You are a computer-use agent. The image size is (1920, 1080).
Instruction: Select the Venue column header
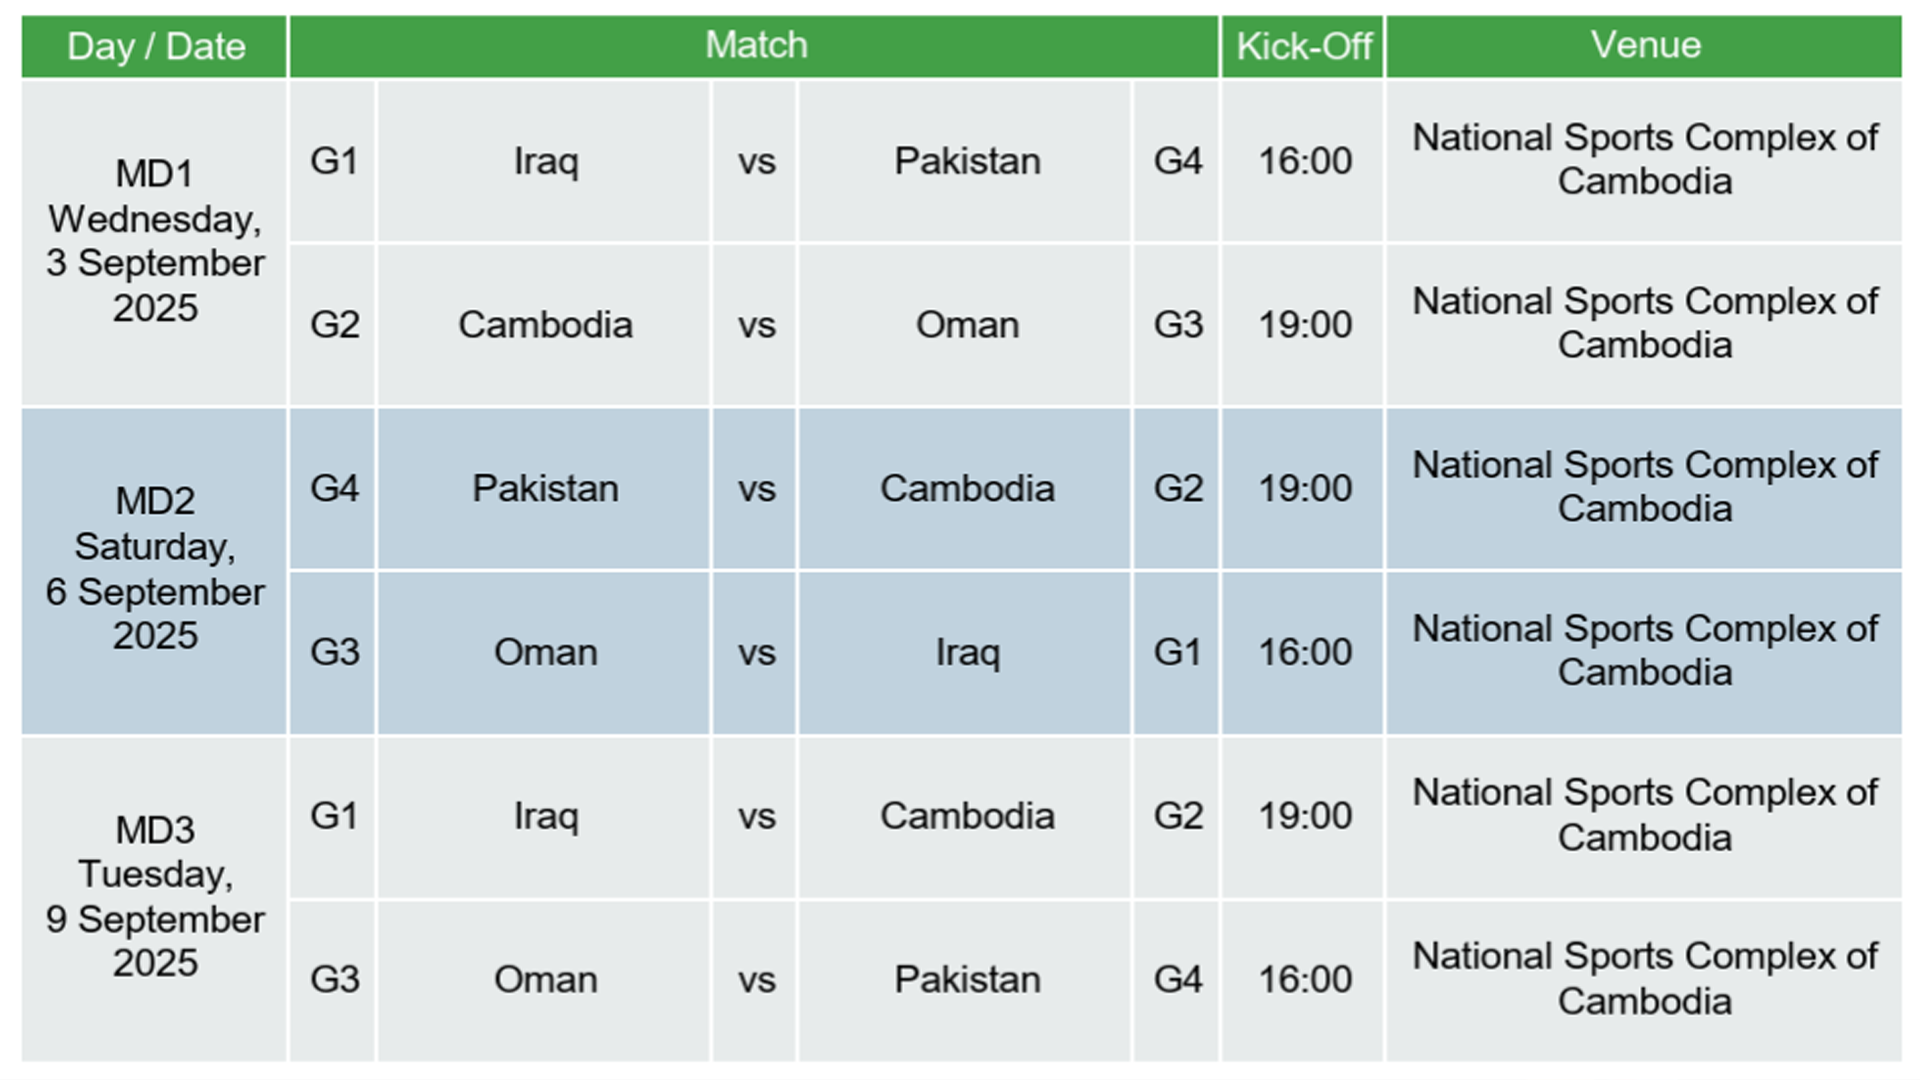pyautogui.click(x=1645, y=46)
